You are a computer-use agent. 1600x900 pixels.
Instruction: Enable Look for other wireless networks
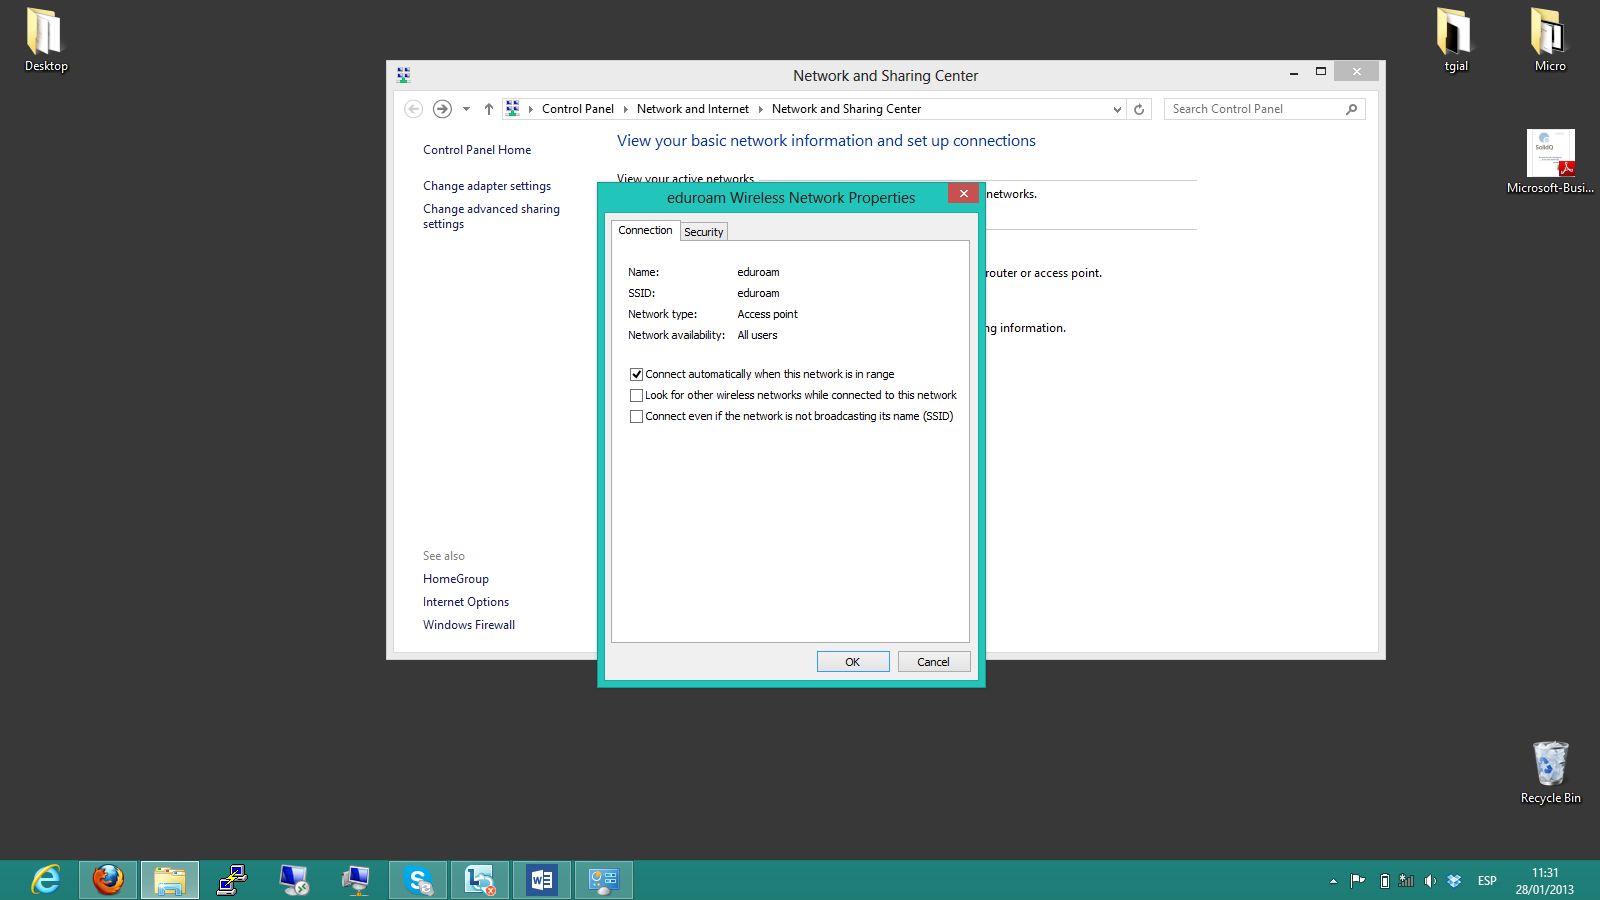636,395
